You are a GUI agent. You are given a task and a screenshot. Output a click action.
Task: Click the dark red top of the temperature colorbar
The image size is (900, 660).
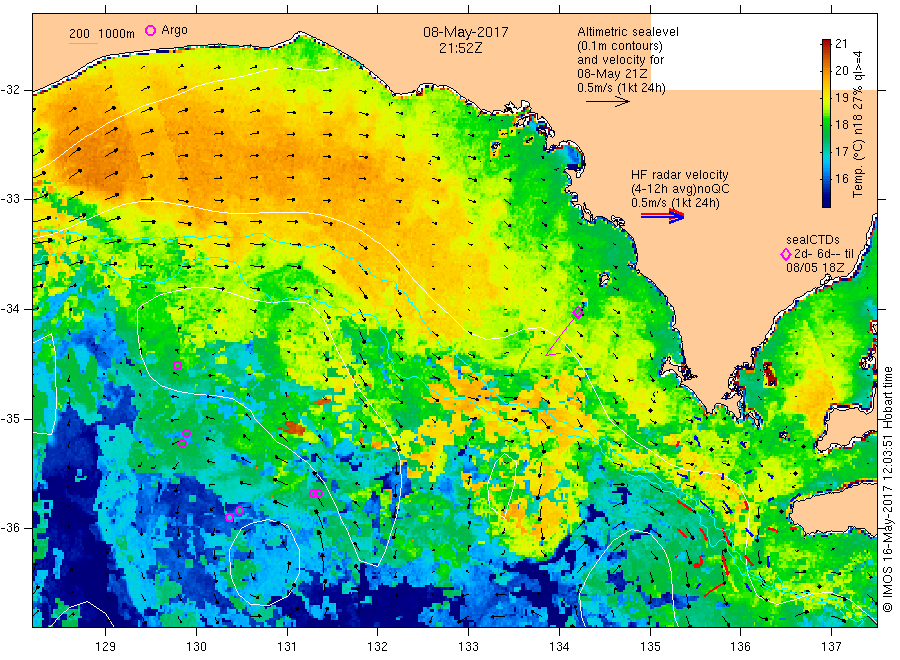[x=826, y=44]
